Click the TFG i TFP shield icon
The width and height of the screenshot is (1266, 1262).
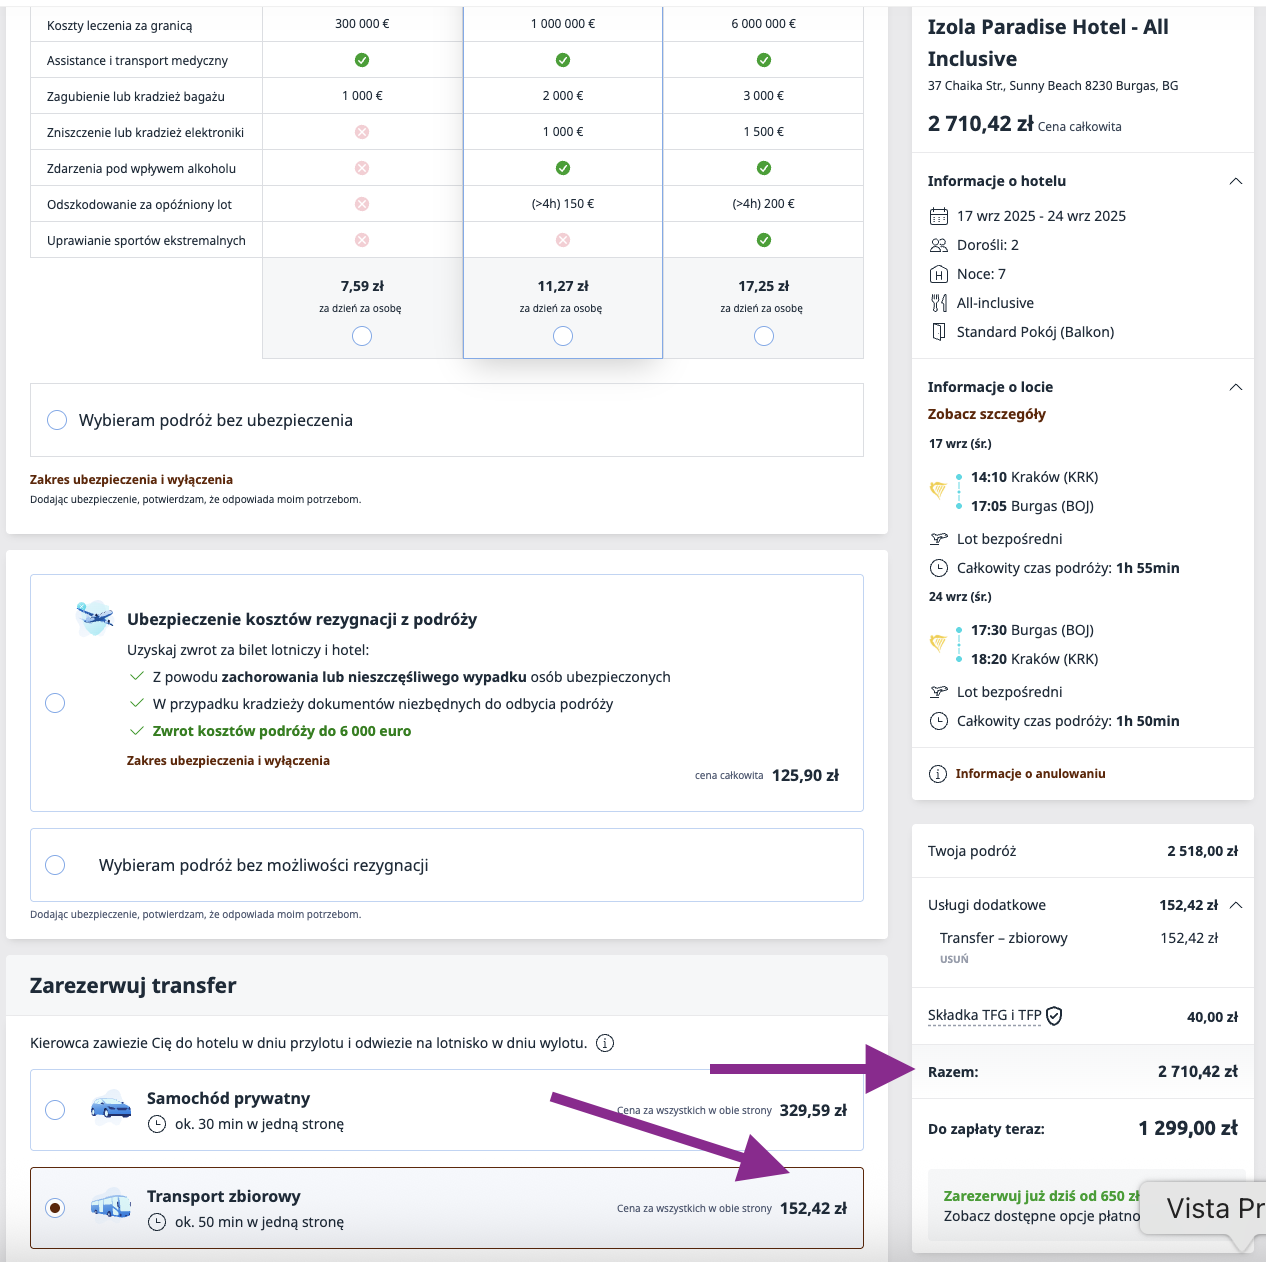(x=1054, y=1016)
